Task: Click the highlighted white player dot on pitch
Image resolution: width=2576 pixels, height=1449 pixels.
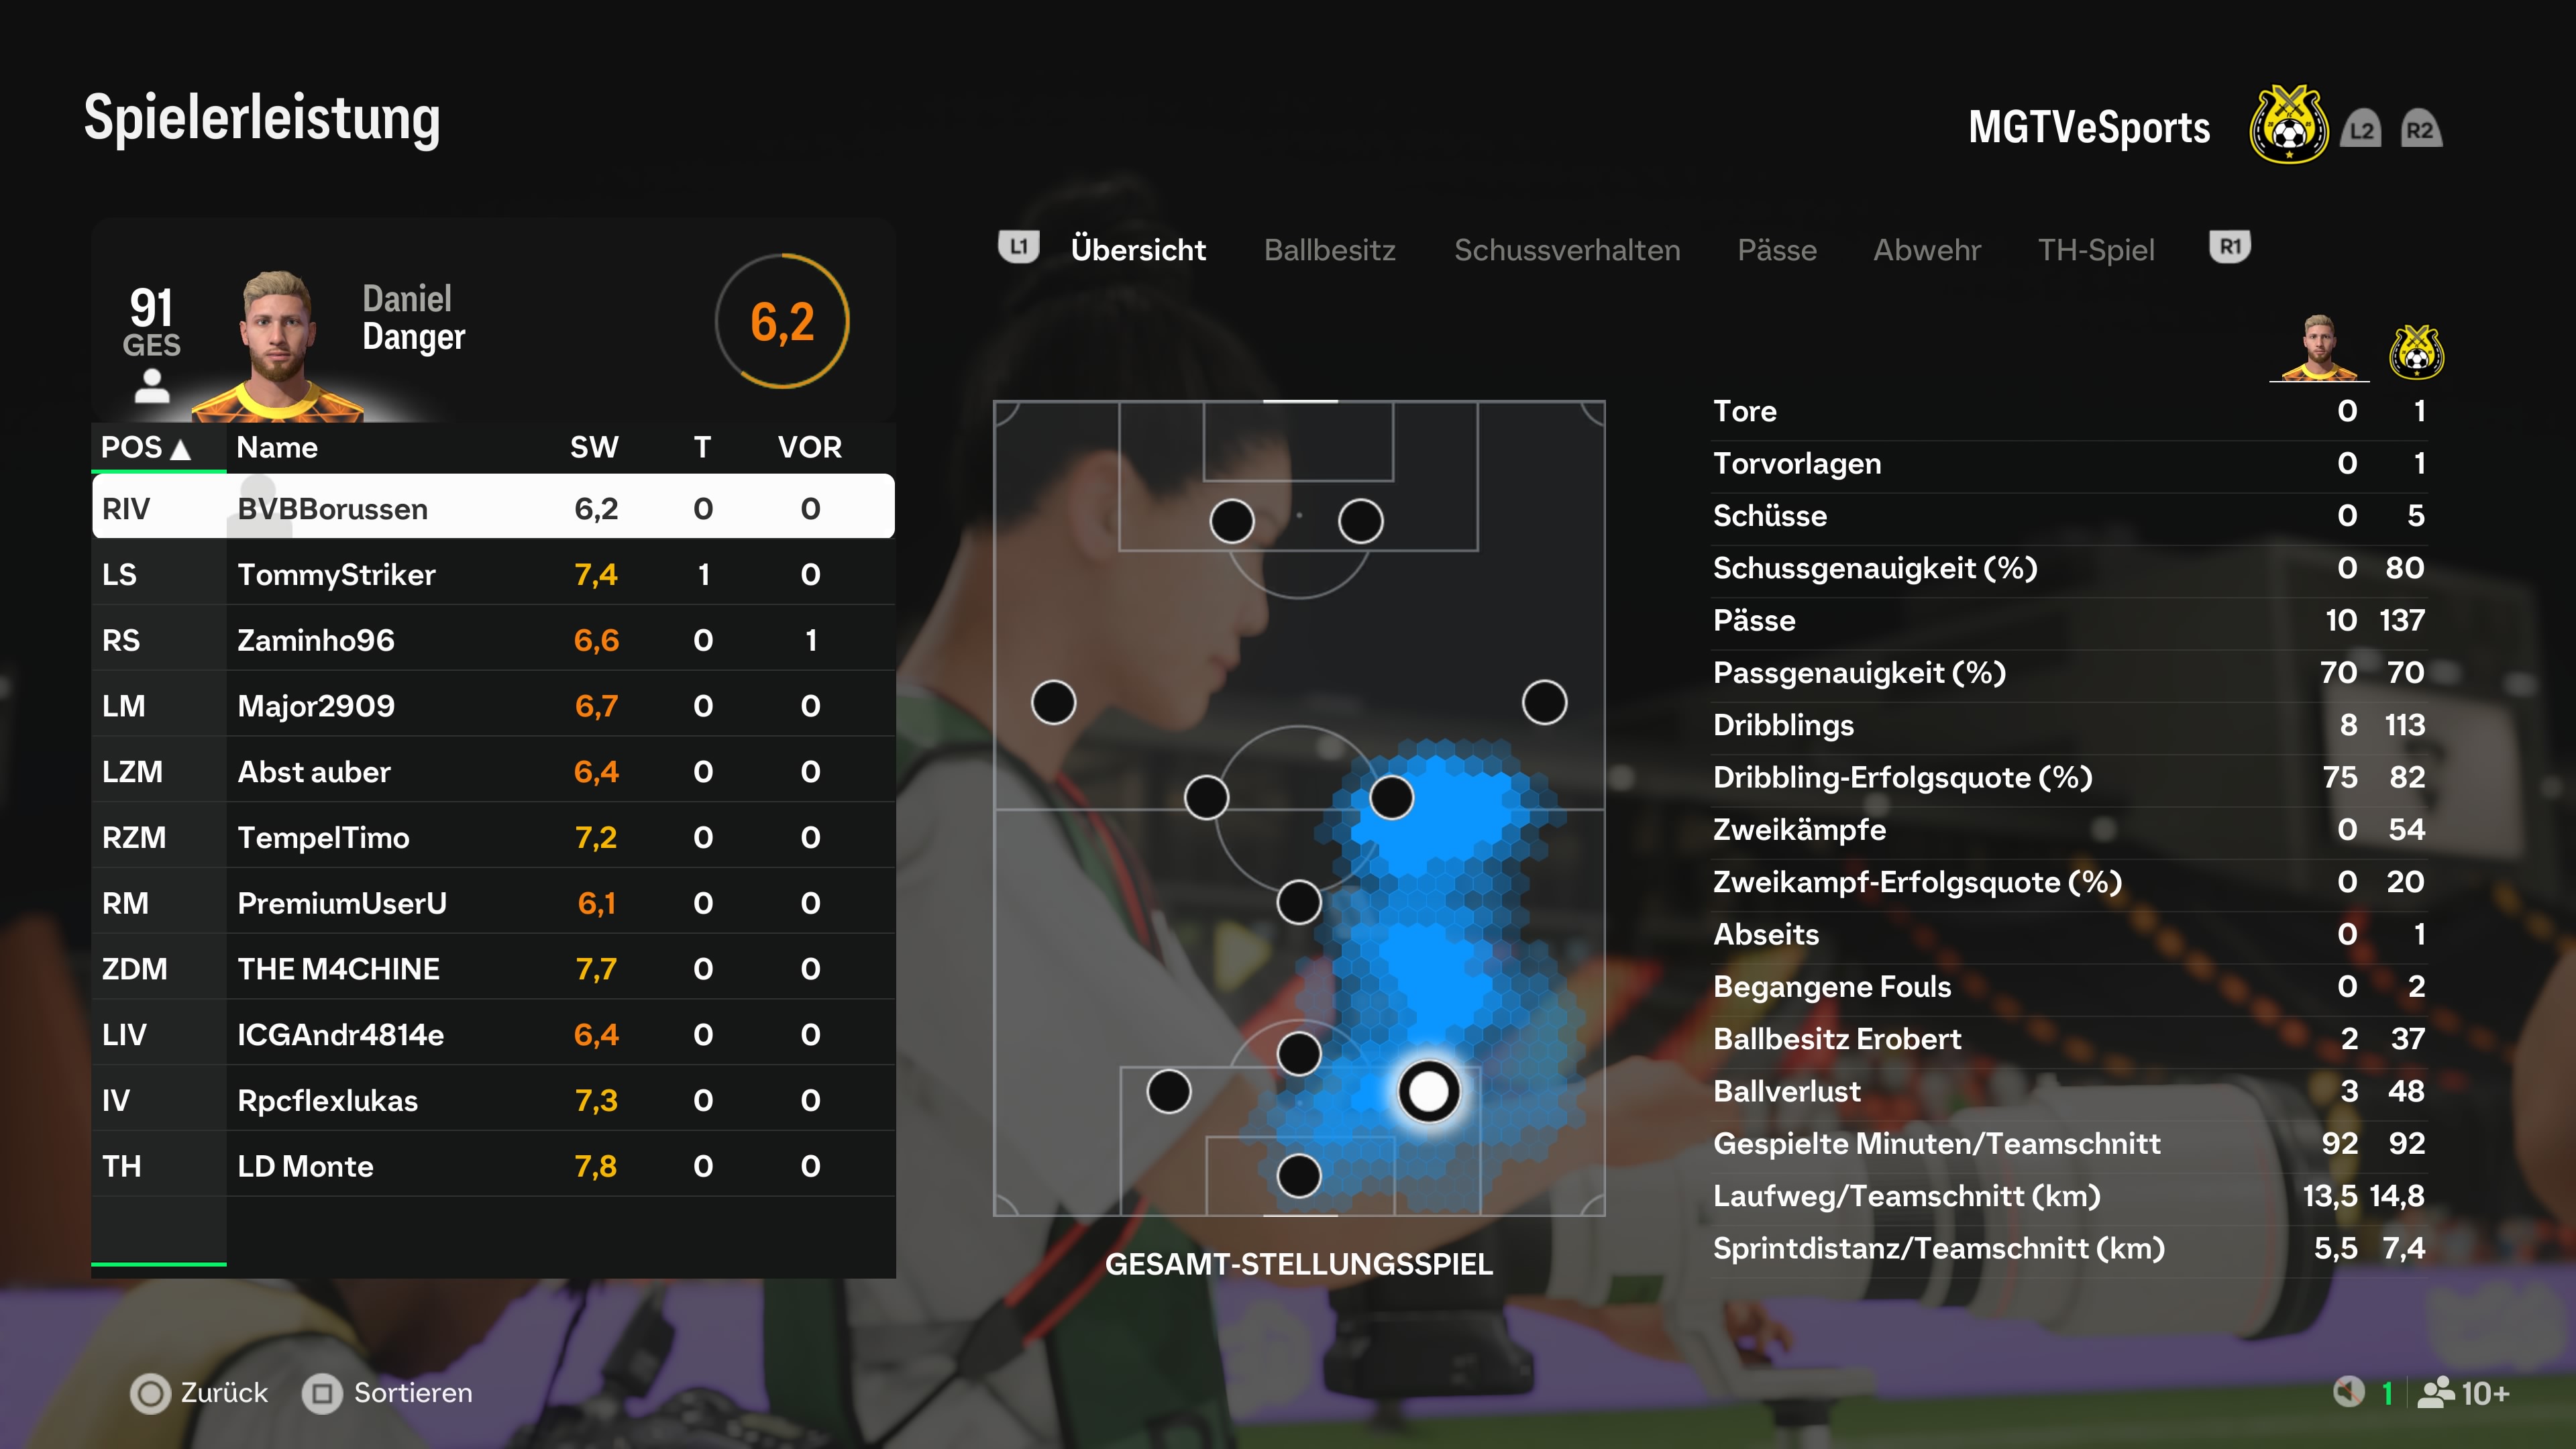Action: pos(1428,1091)
